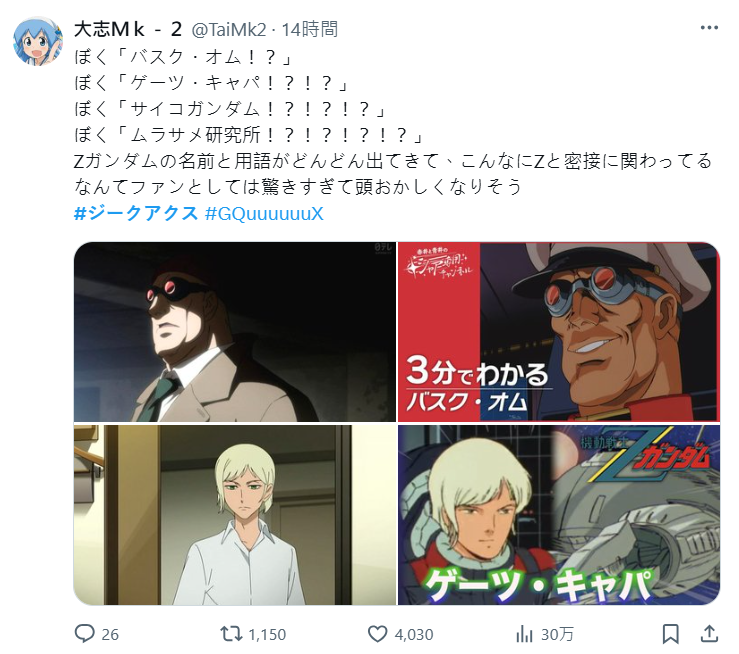The height and width of the screenshot is (654, 739).
Task: Bookmark this tweet
Action: 670,634
